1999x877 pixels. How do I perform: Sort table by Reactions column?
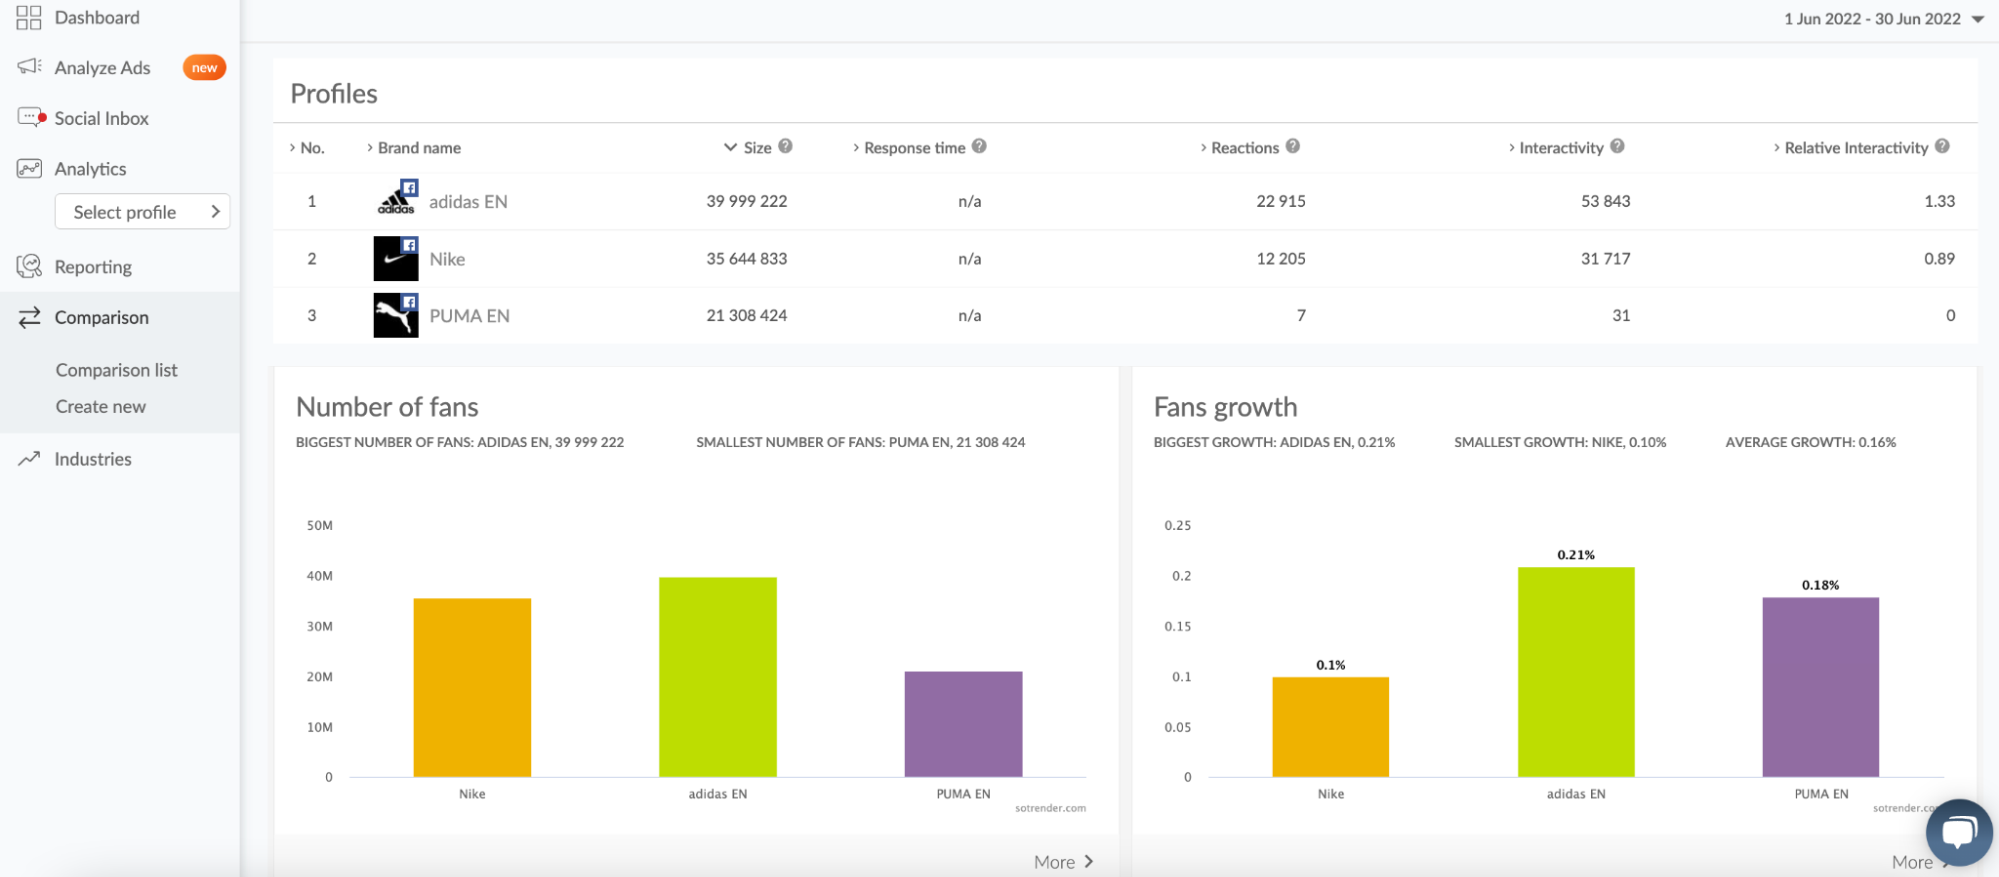tap(1244, 148)
